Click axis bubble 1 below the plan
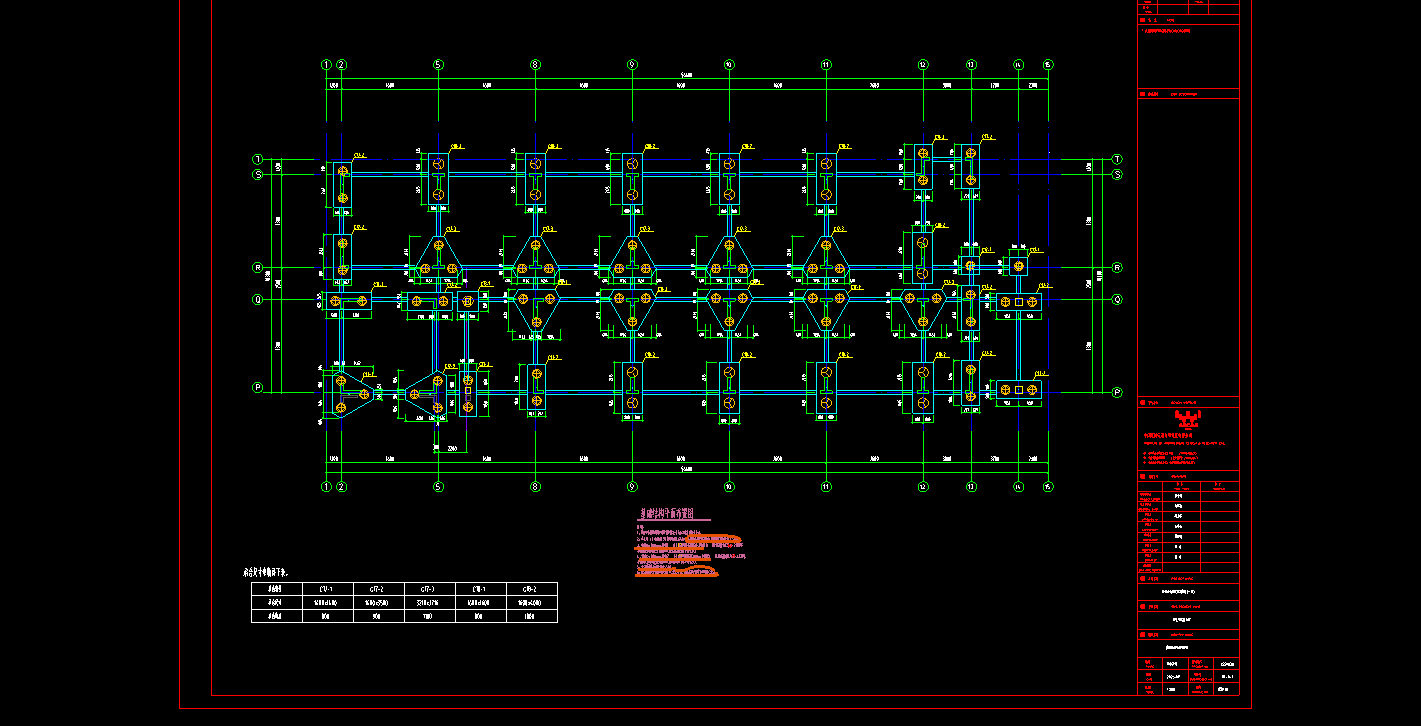Screen dimensions: 1421x726 [326, 487]
